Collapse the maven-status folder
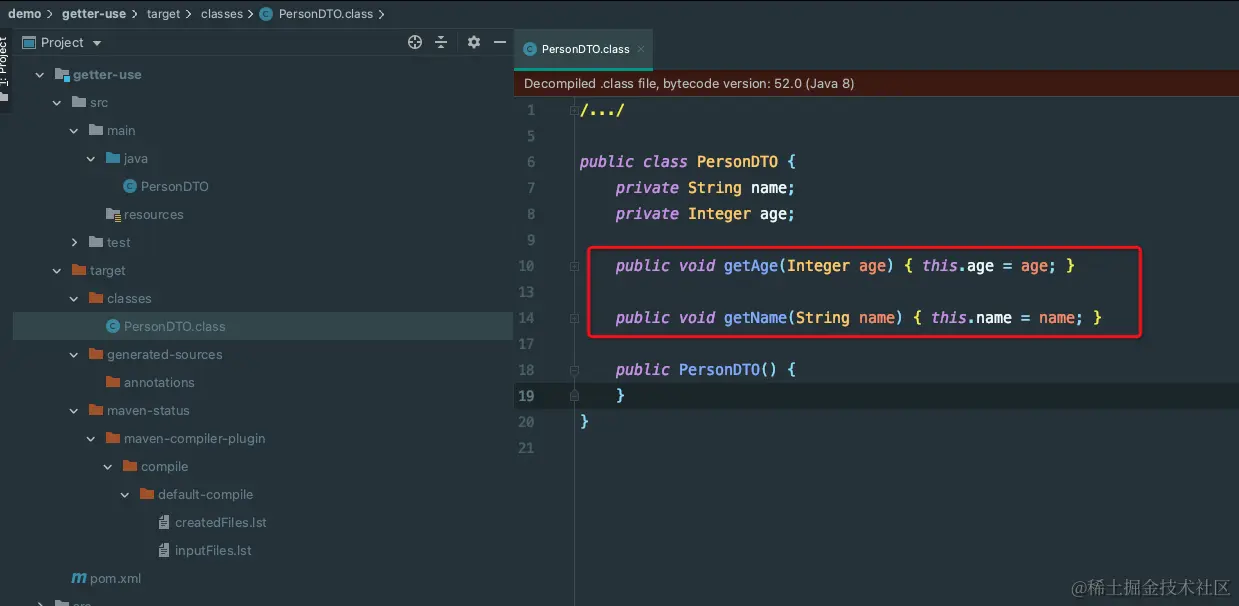The height and width of the screenshot is (606, 1239). [74, 411]
